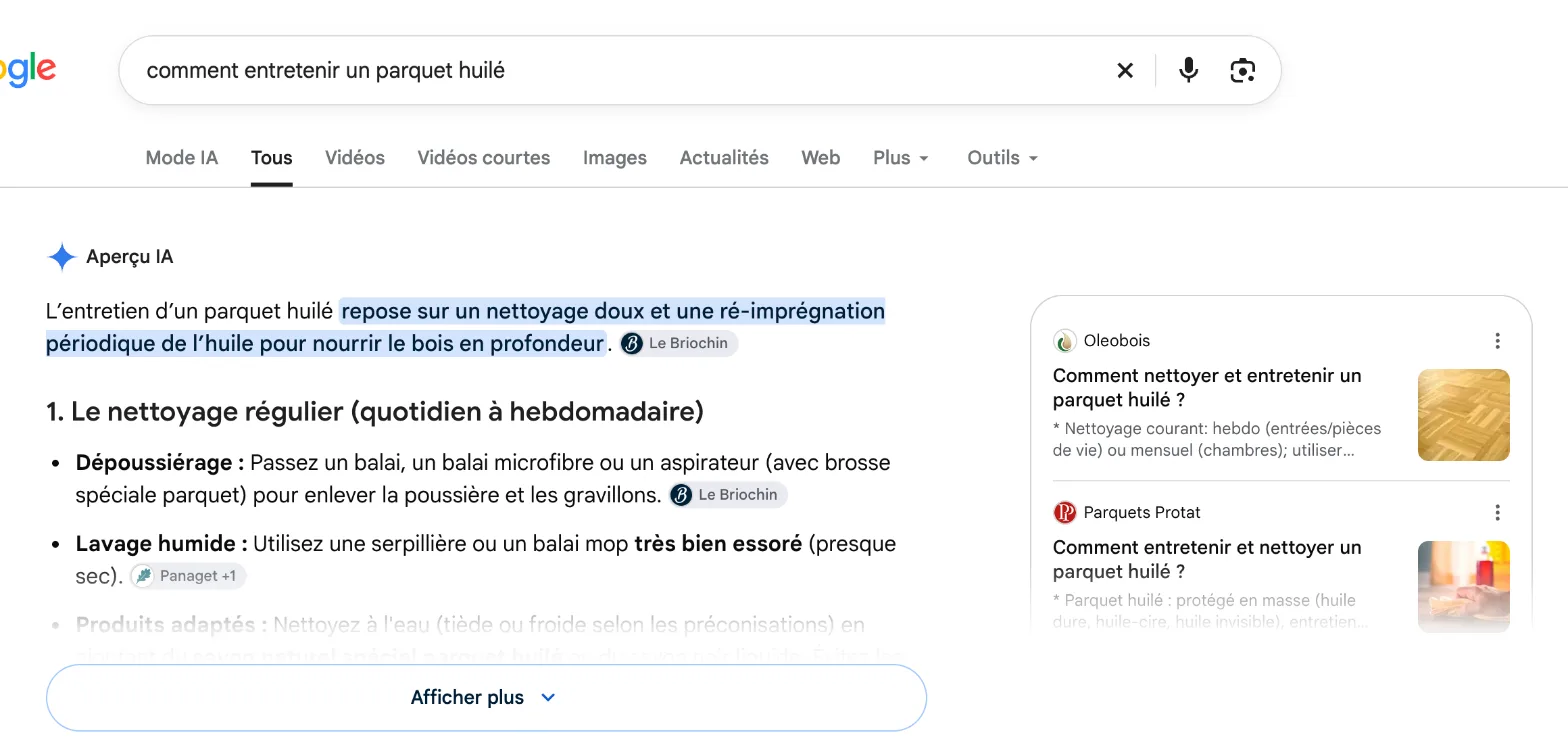The width and height of the screenshot is (1568, 737).
Task: Open Google Lens image search icon
Action: [x=1243, y=70]
